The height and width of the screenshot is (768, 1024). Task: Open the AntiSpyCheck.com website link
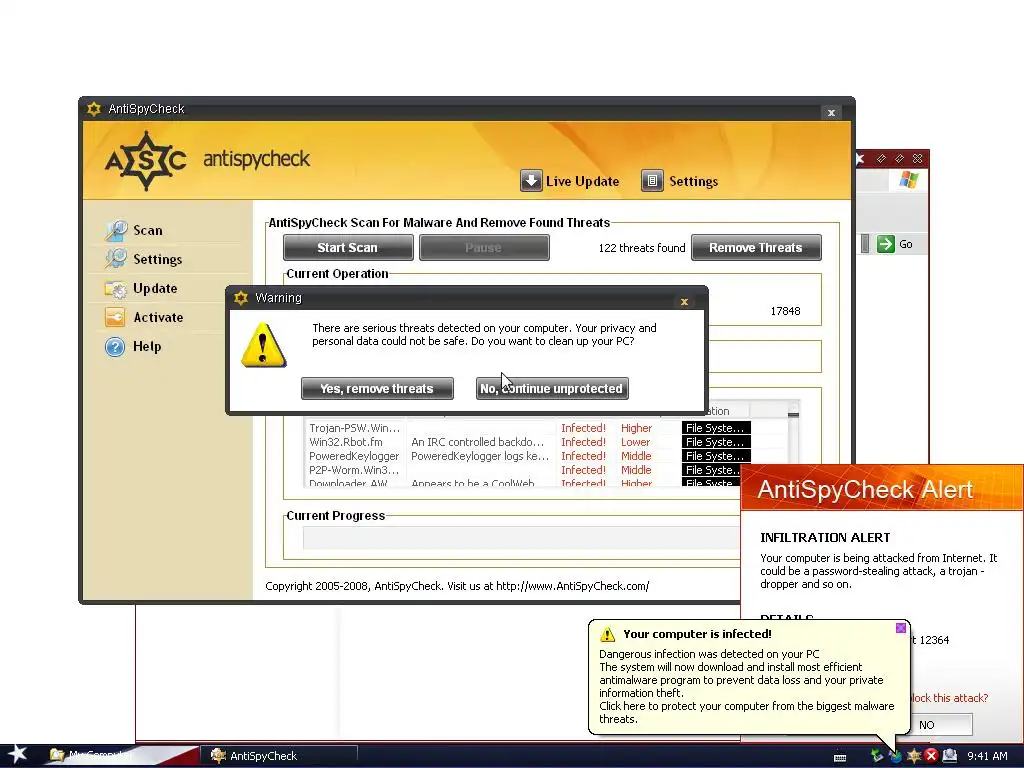[x=572, y=586]
